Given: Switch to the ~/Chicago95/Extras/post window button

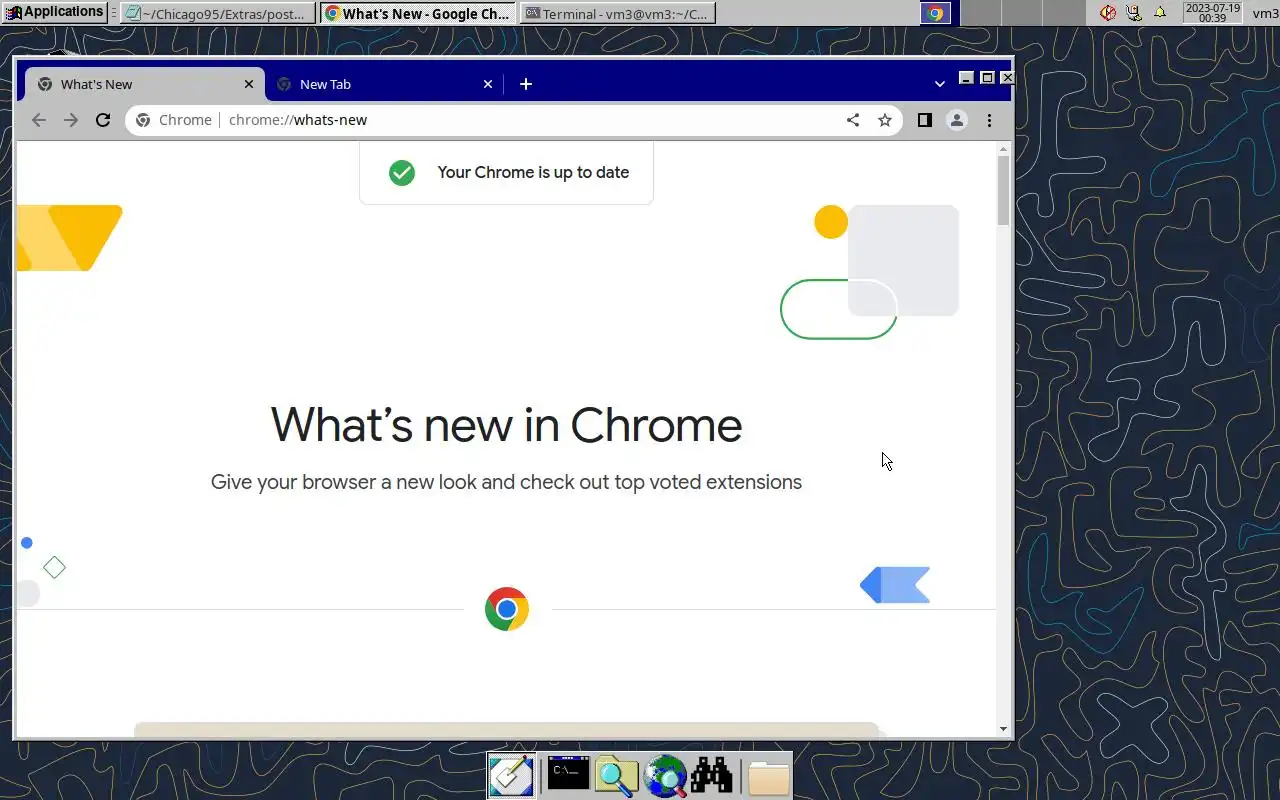Looking at the screenshot, I should [x=217, y=13].
